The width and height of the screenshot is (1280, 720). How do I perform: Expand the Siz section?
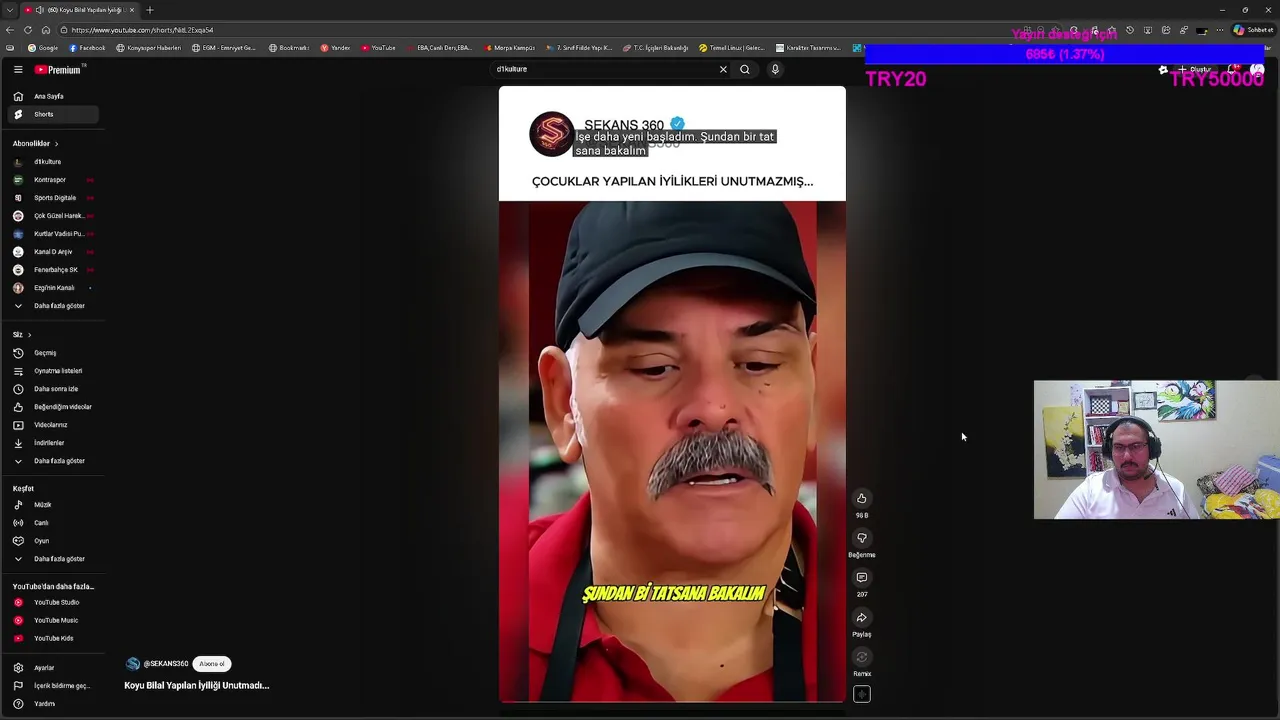(x=22, y=335)
